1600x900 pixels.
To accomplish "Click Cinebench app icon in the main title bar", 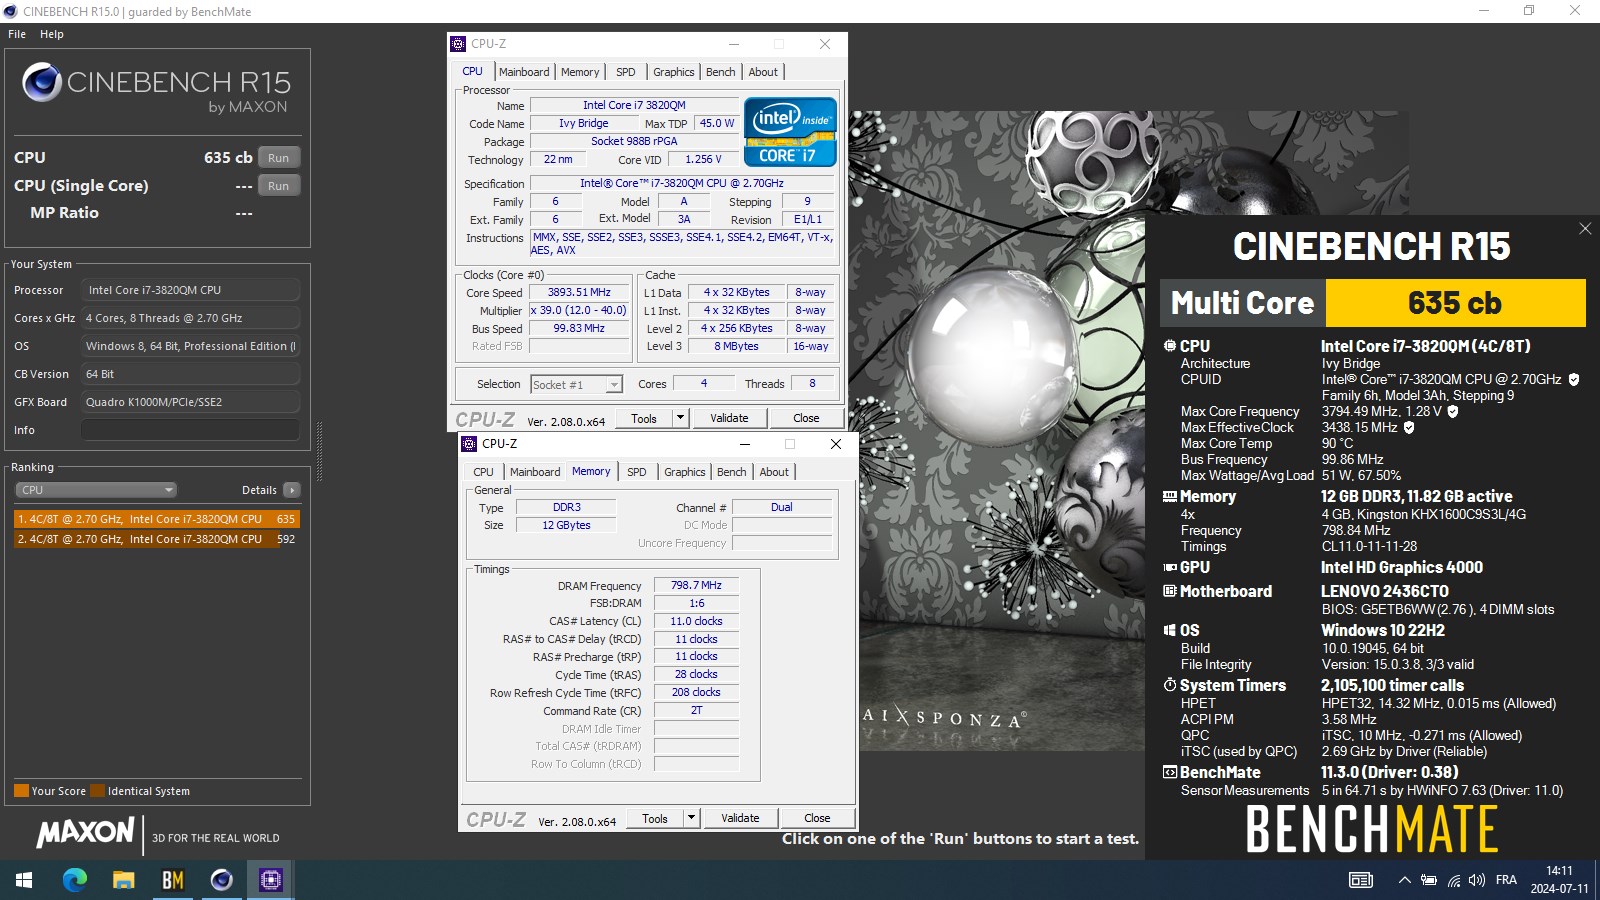I will [11, 11].
